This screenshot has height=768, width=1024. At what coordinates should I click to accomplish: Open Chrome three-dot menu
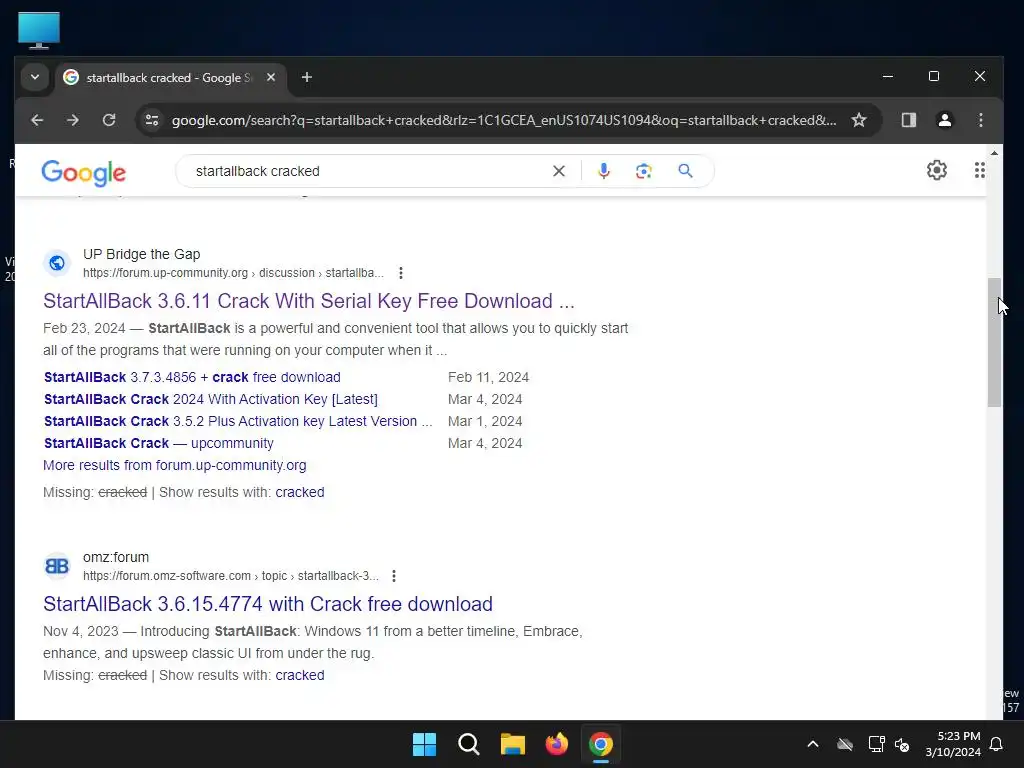[980, 120]
